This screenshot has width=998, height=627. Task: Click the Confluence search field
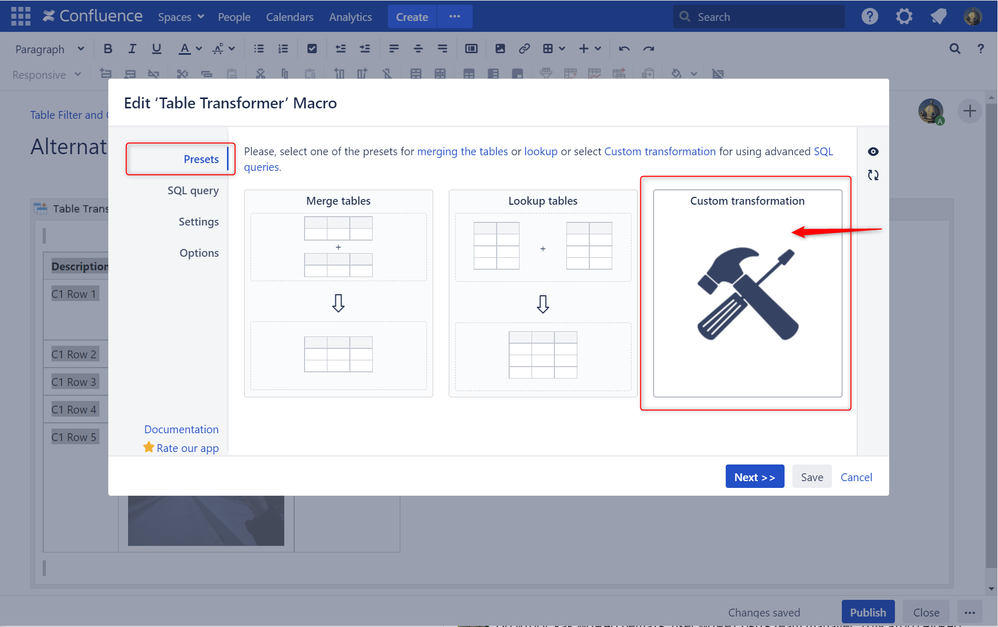click(759, 17)
